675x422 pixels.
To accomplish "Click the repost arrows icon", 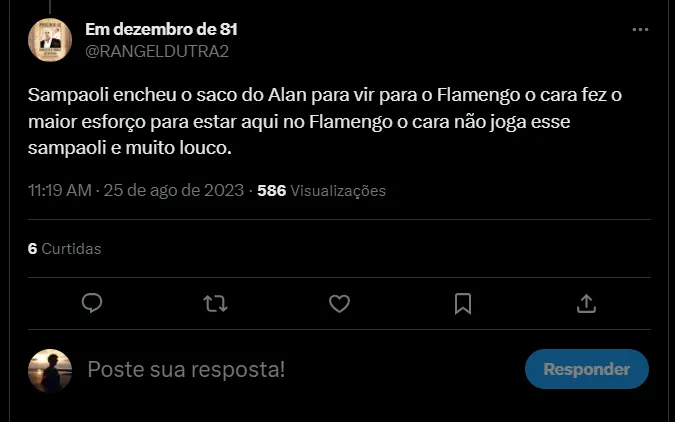I will point(215,303).
